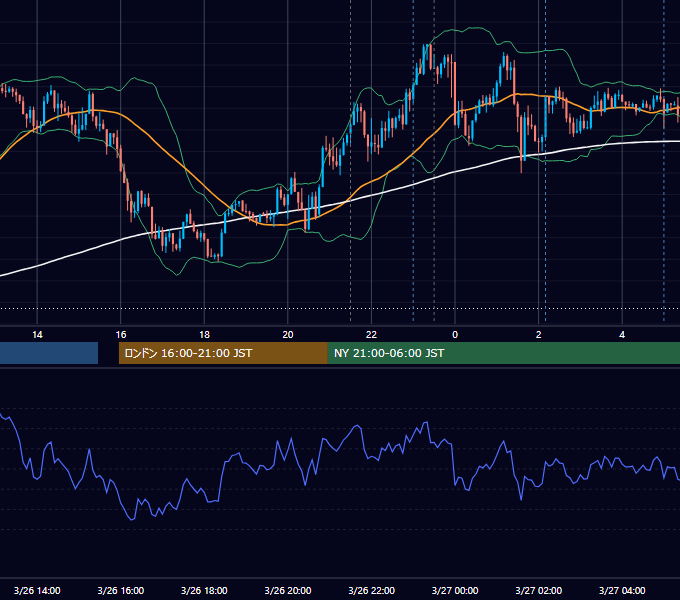This screenshot has height=600, width=680.
Task: Click the hour label 20 on price chart axis
Action: 288,335
